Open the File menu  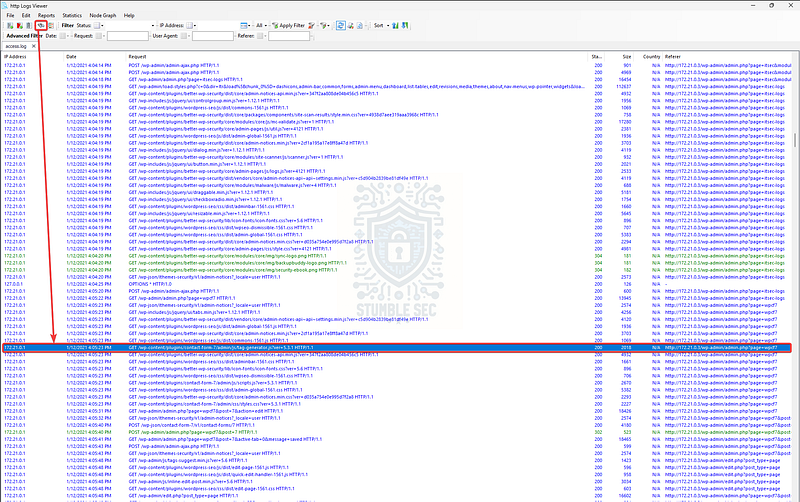(x=10, y=15)
